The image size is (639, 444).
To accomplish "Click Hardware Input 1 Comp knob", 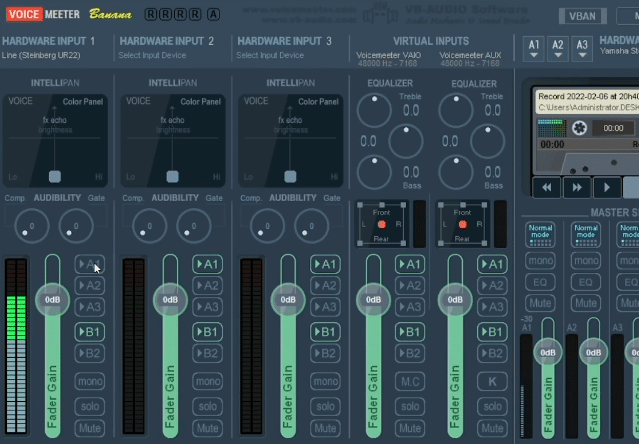I will 30,226.
